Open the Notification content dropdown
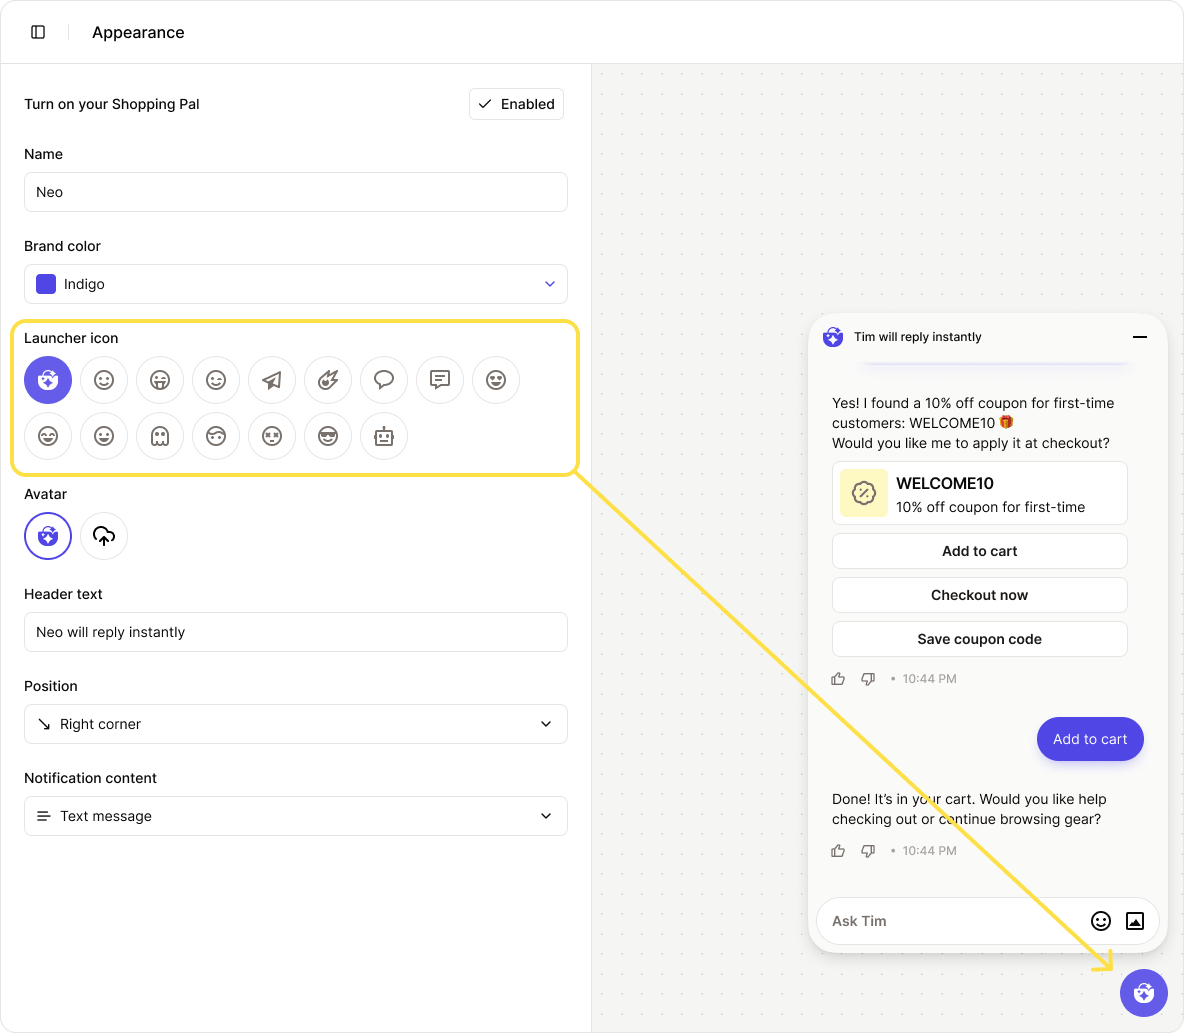Viewport: 1184px width, 1033px height. 296,816
